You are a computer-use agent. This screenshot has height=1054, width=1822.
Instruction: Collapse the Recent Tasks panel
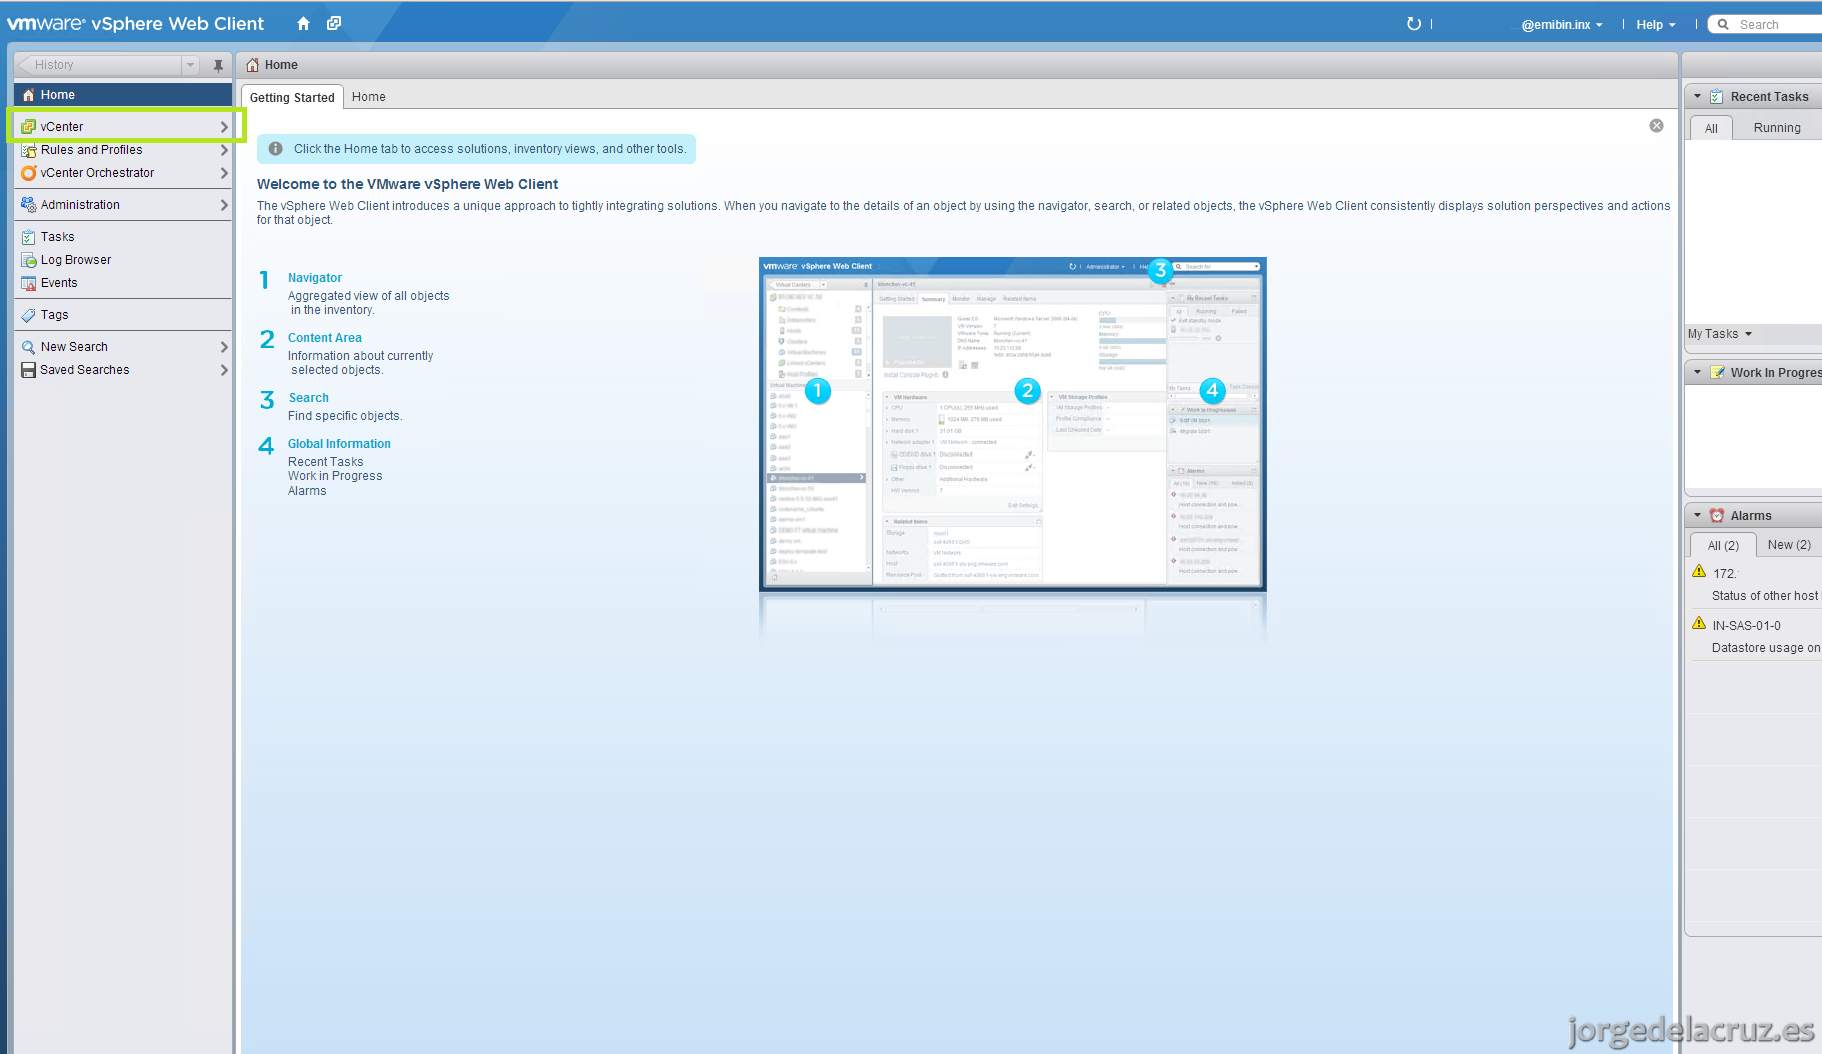pyautogui.click(x=1697, y=97)
